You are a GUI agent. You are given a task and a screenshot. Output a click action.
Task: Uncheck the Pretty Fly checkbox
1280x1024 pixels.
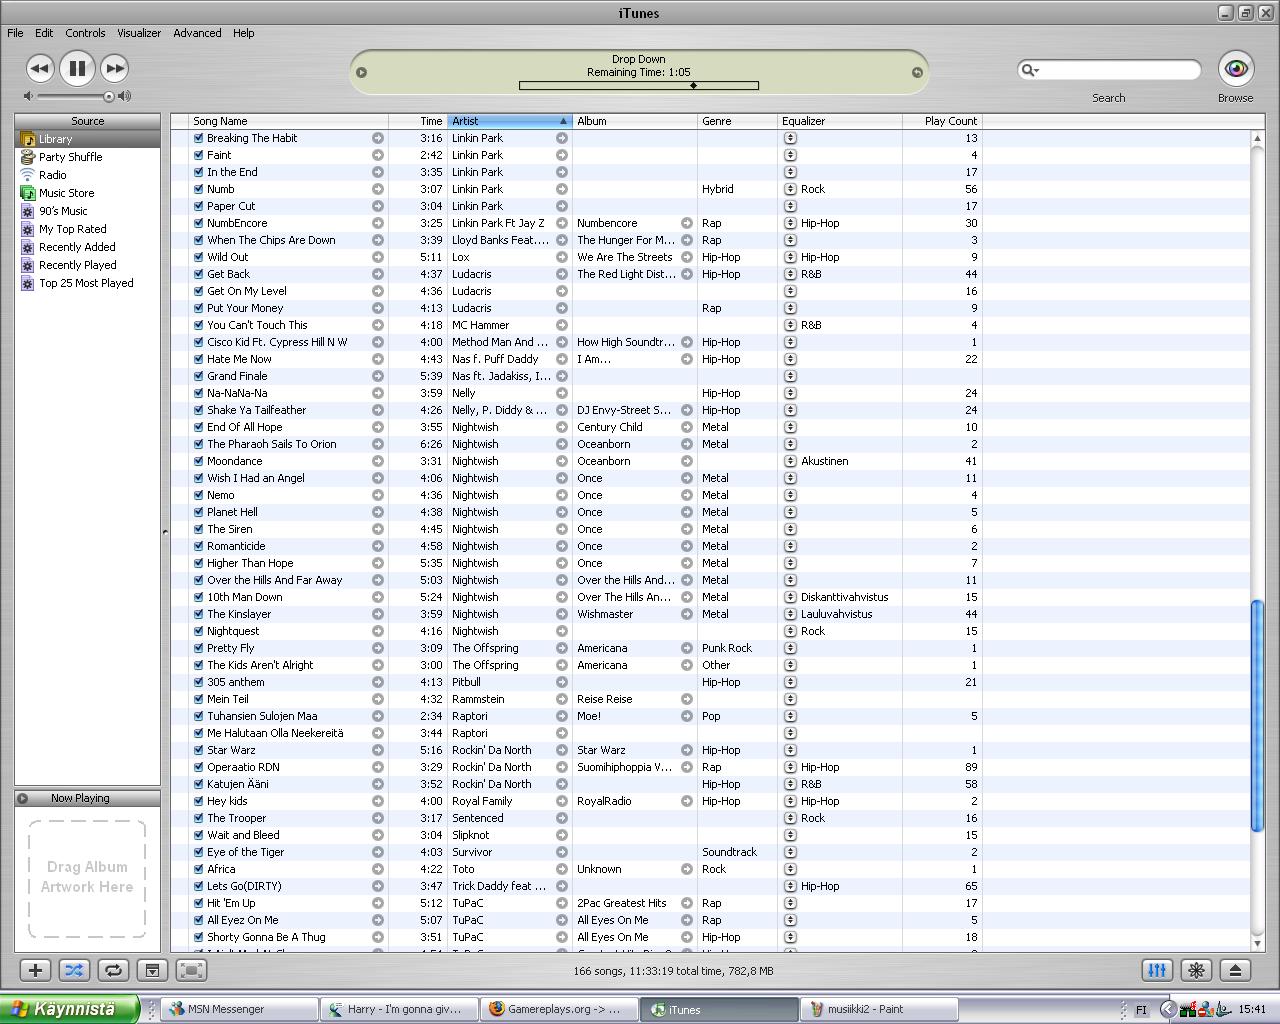click(x=198, y=648)
